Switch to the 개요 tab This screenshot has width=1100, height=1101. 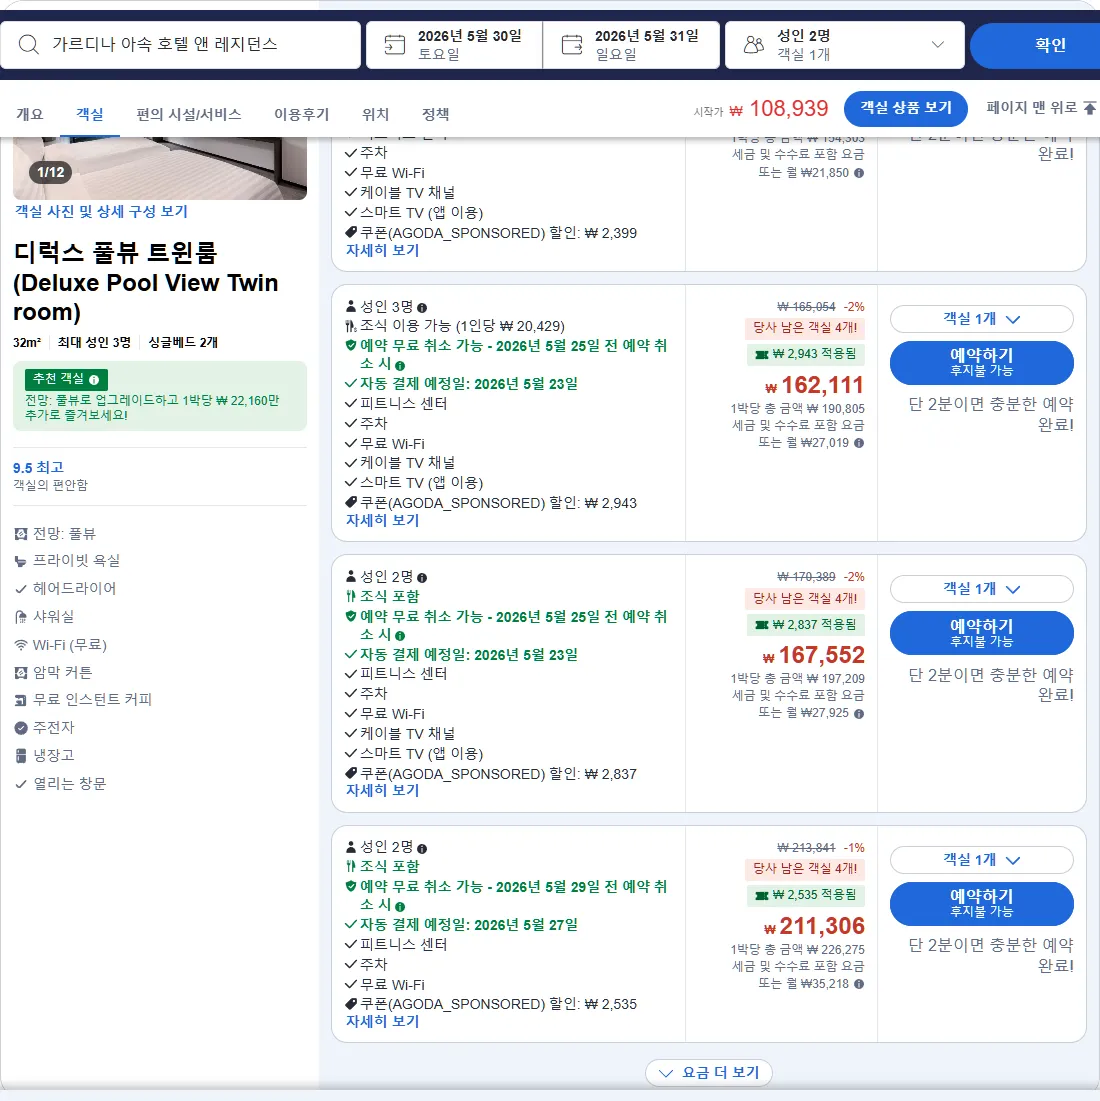(29, 114)
